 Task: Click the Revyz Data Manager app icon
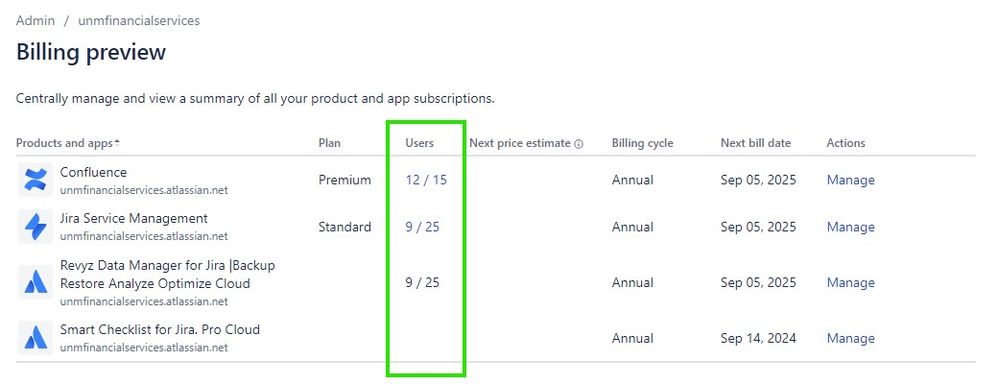click(35, 282)
